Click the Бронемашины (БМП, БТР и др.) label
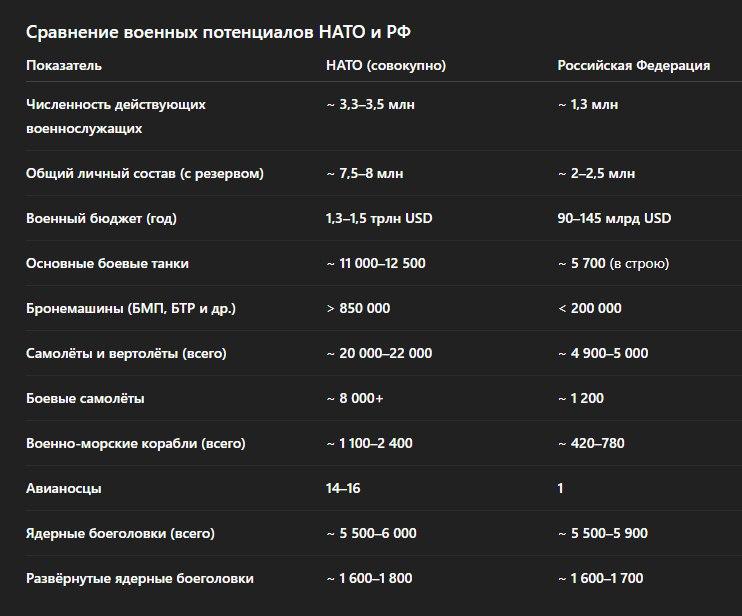 coord(131,308)
